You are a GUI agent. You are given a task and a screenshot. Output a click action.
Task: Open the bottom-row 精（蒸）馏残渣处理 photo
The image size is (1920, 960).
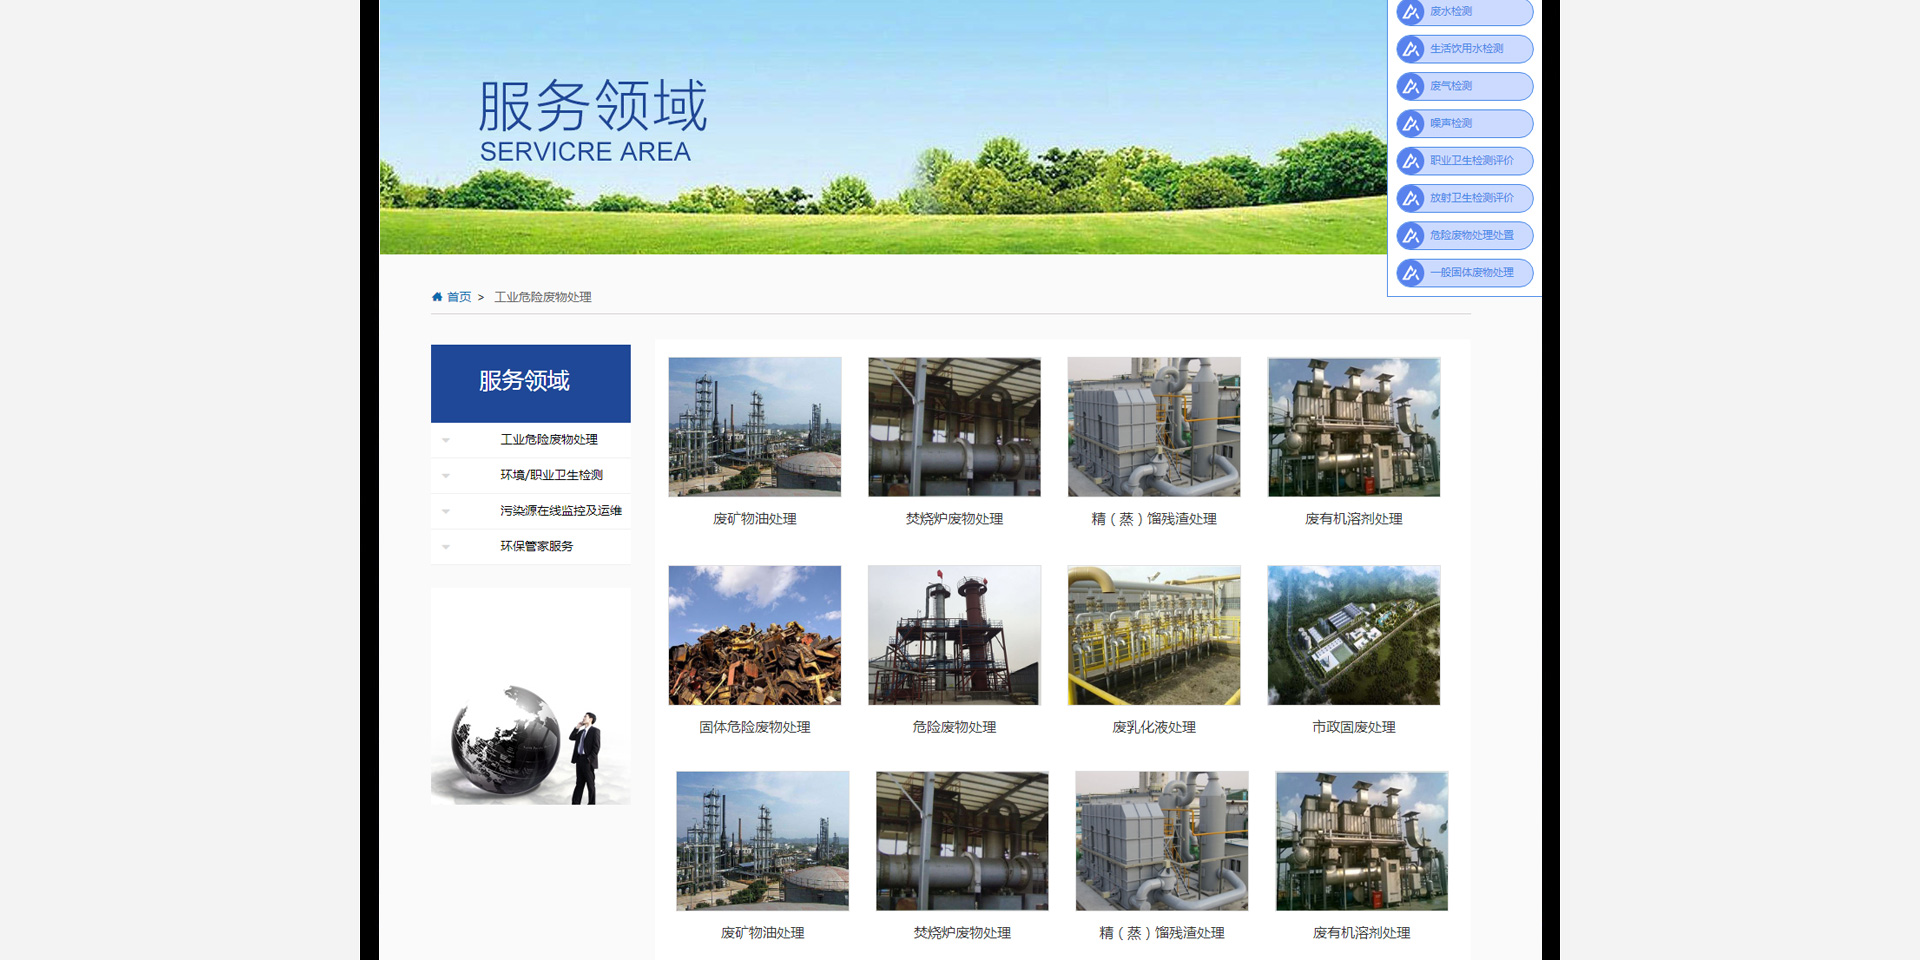pyautogui.click(x=1162, y=841)
